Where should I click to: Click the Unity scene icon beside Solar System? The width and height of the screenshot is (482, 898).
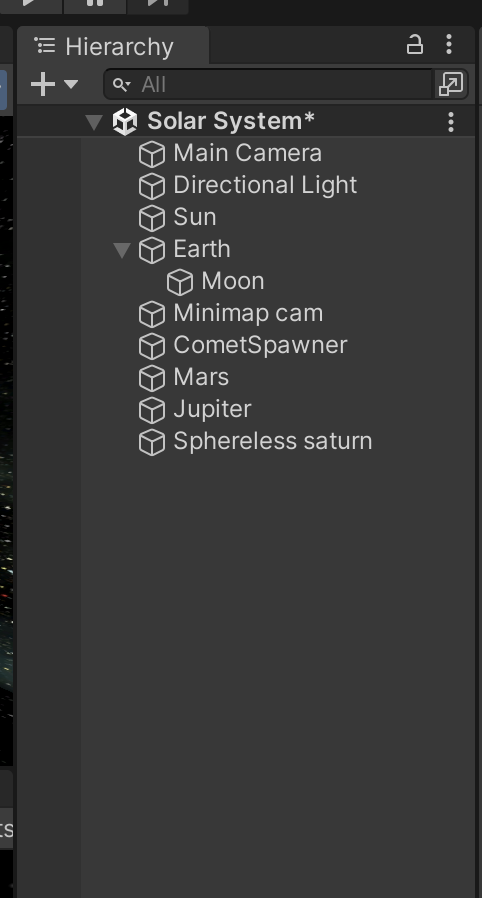coord(125,121)
